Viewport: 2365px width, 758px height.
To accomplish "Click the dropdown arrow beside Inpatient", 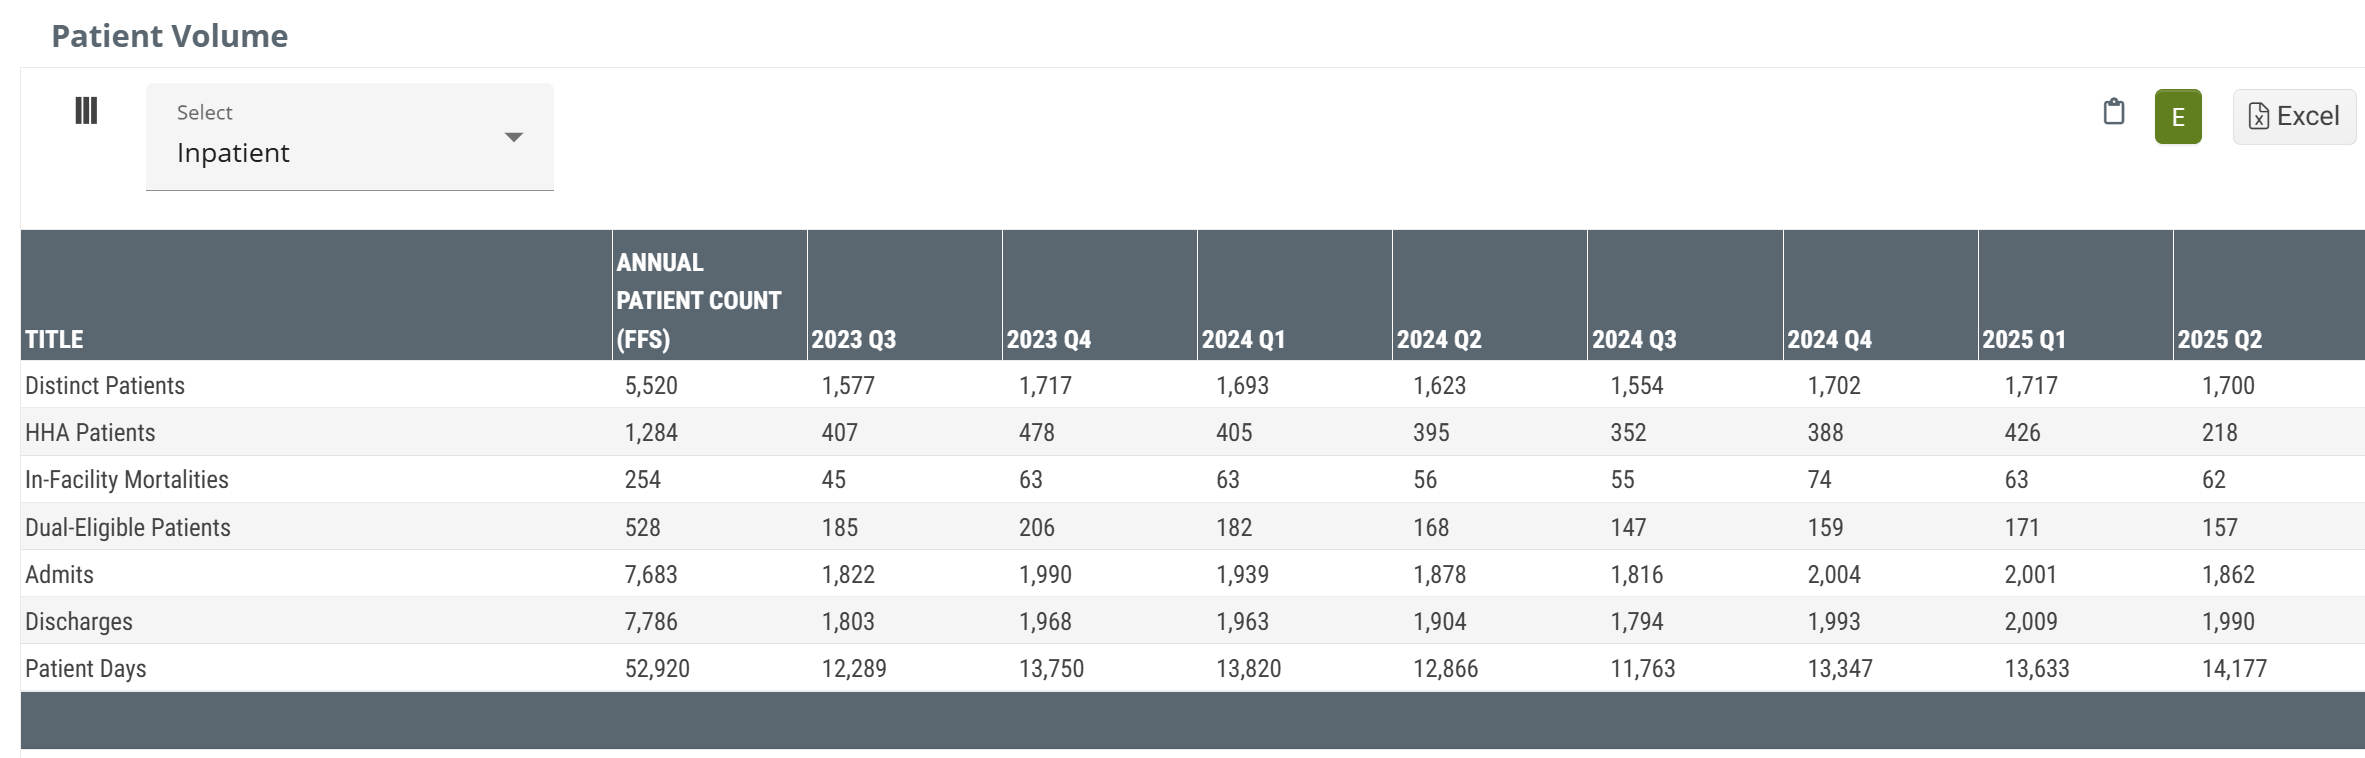I will click(x=513, y=137).
